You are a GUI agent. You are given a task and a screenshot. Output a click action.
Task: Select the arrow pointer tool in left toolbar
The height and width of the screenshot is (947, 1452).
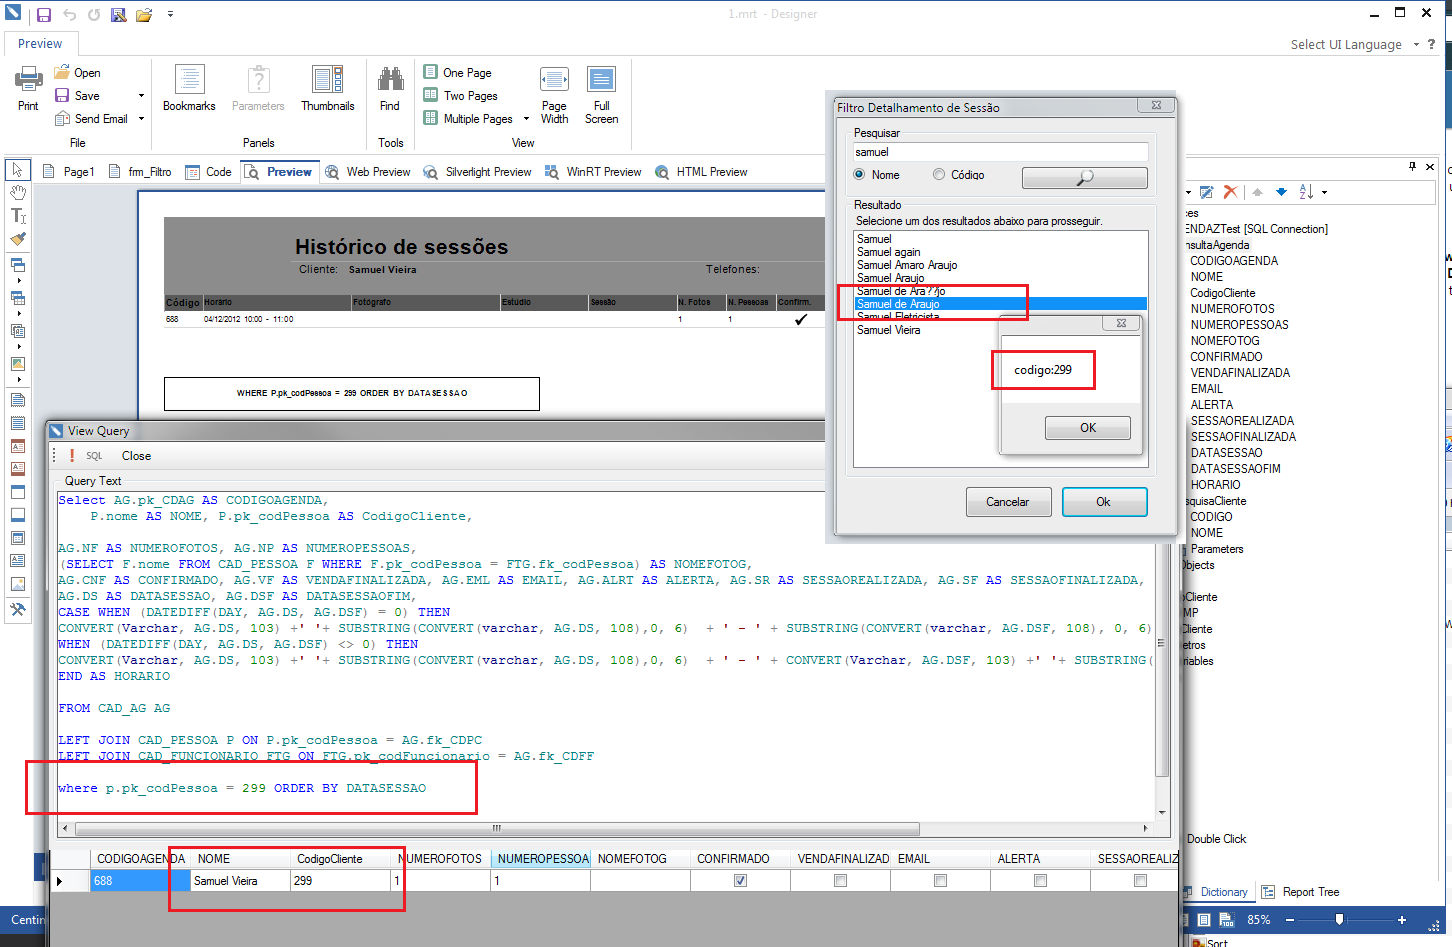coord(18,169)
